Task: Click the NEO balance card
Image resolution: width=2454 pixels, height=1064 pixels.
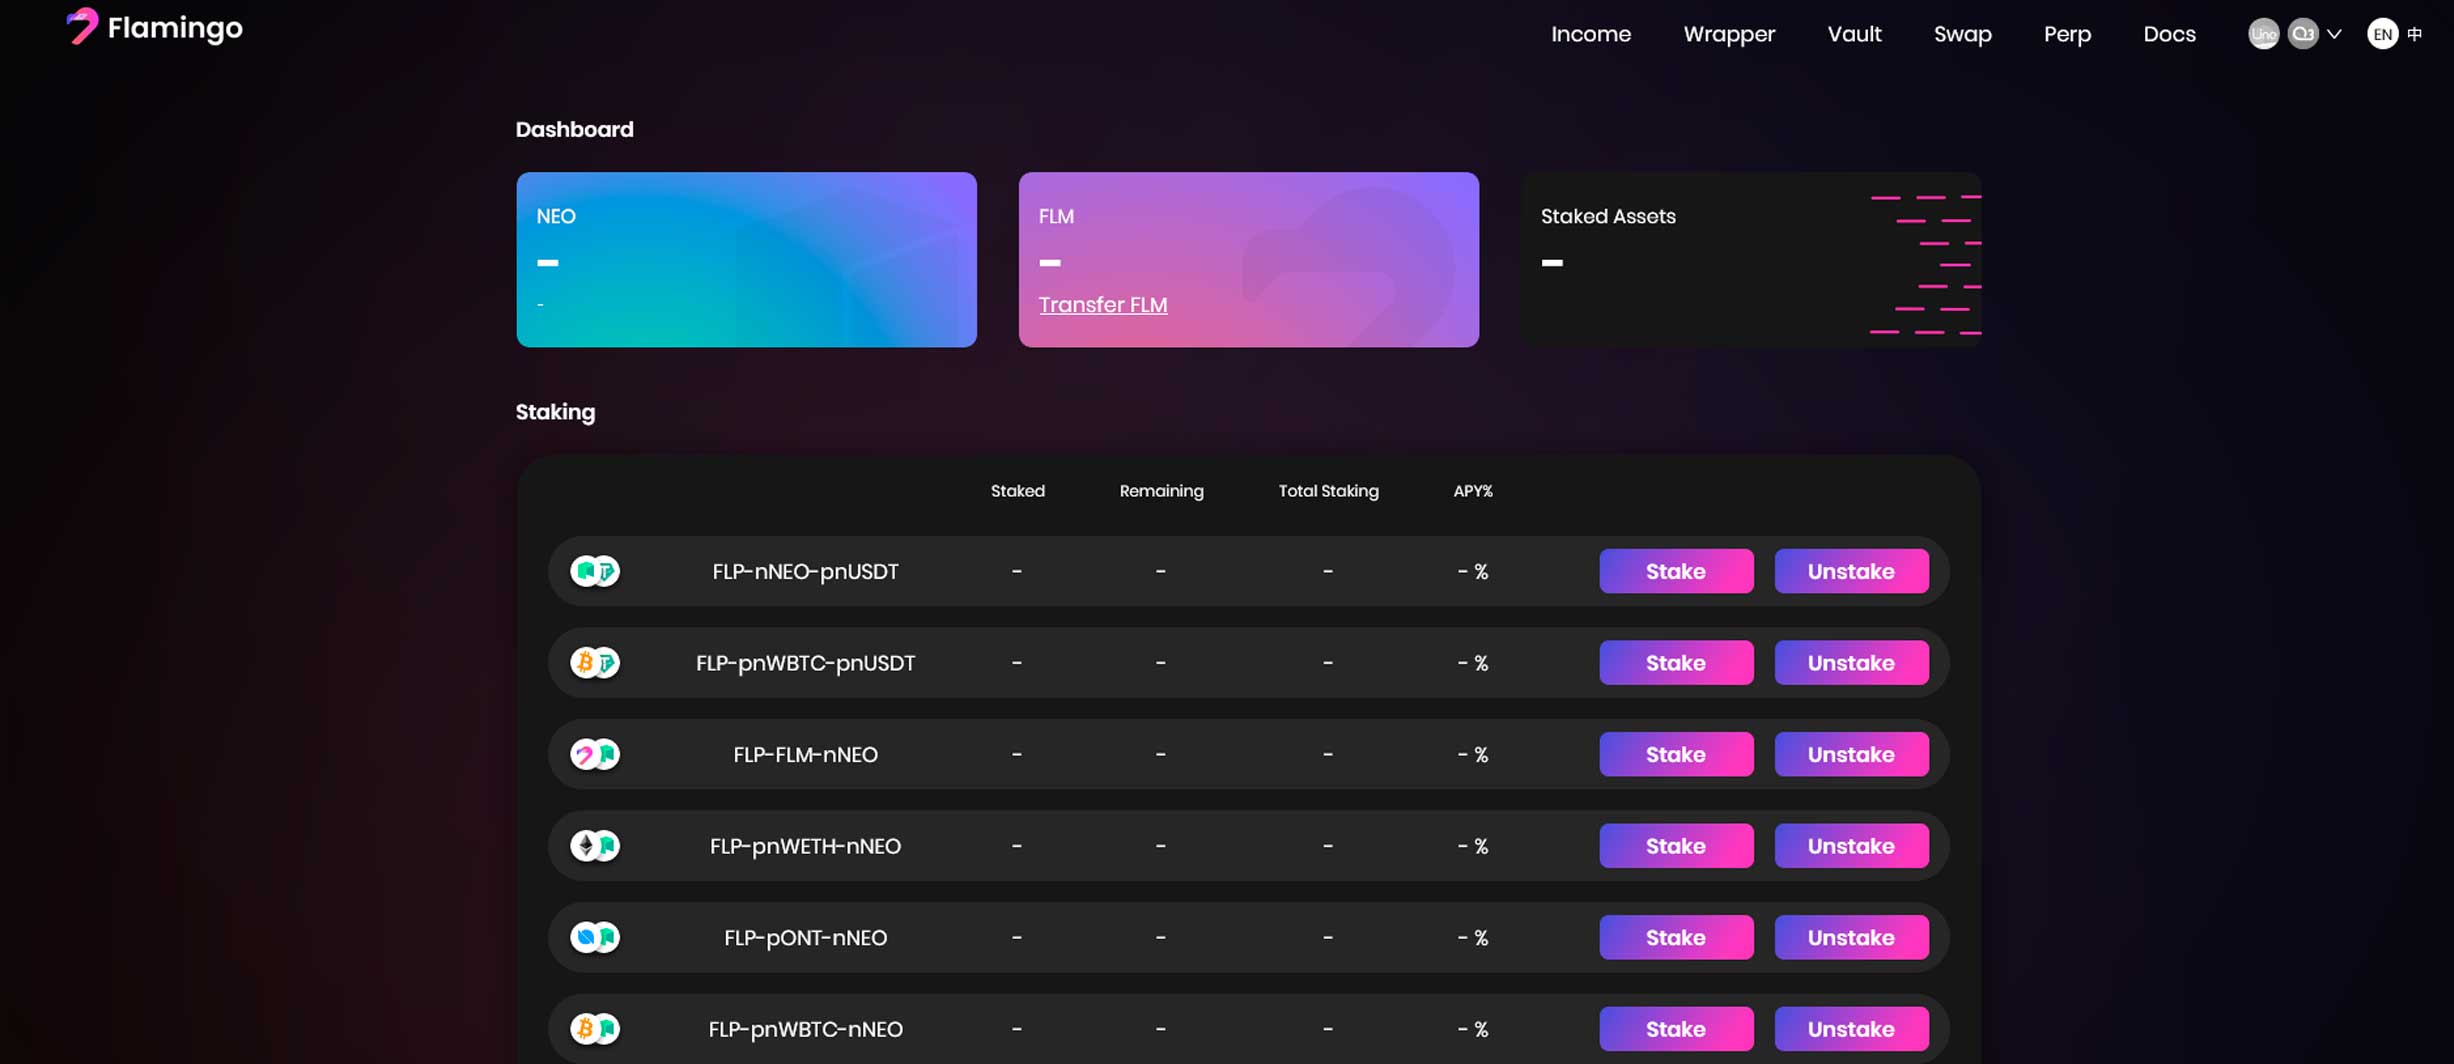Action: tap(746, 260)
